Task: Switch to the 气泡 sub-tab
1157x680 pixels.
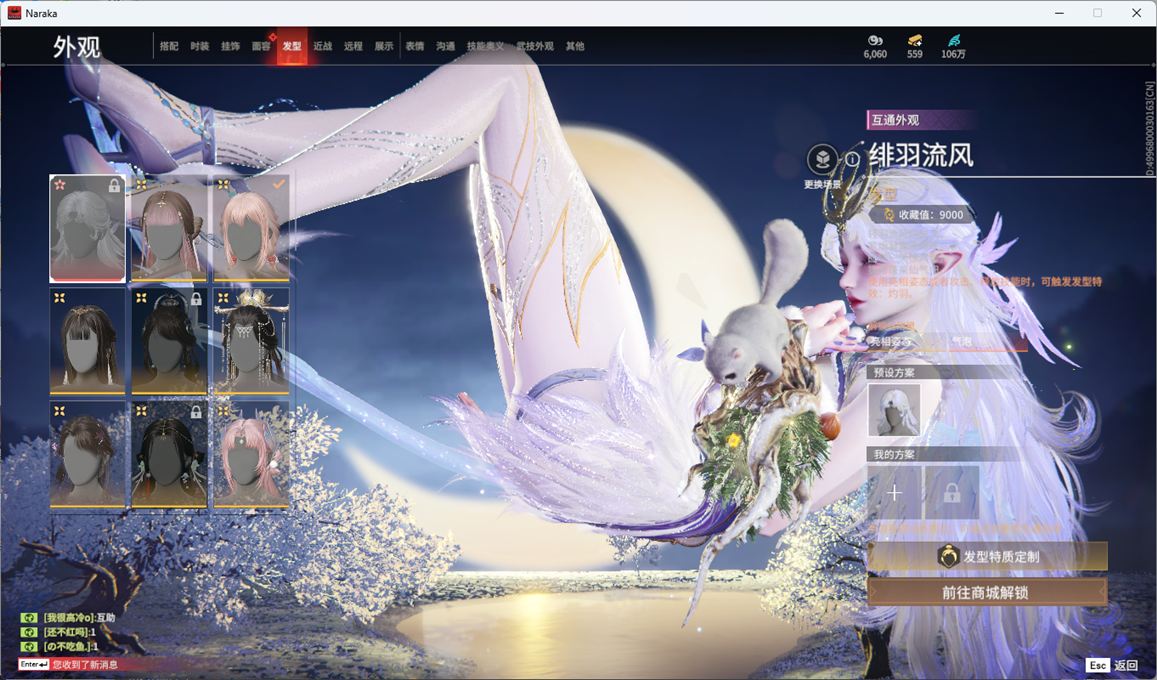Action: coord(961,342)
